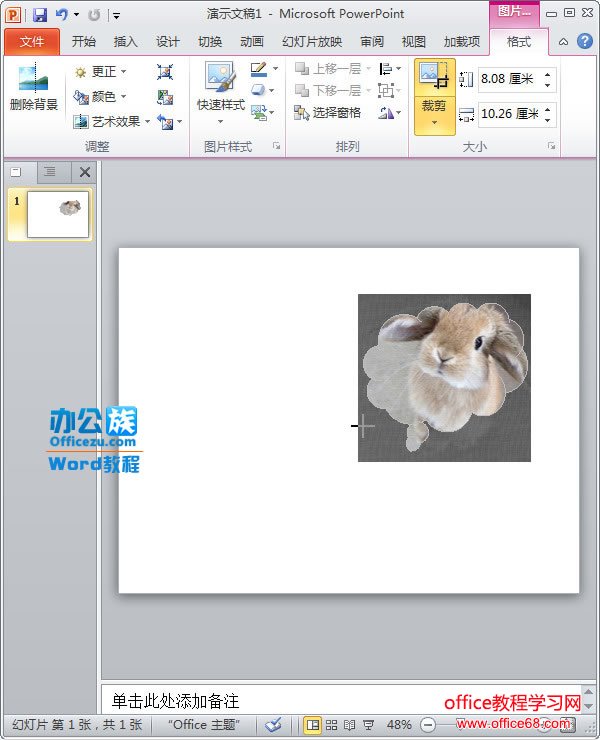Click the Undo icon in title bar
The image size is (600, 740).
tap(62, 15)
